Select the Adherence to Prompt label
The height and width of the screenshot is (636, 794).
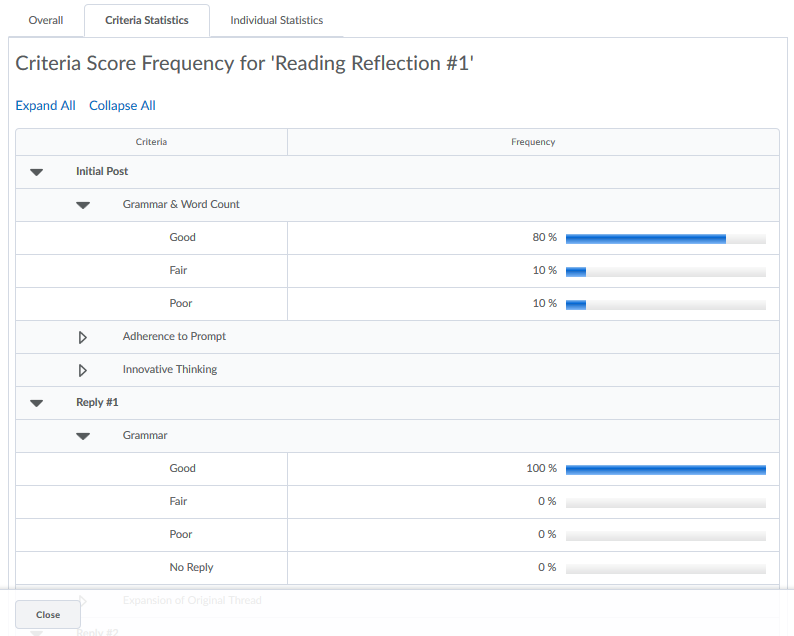click(174, 336)
